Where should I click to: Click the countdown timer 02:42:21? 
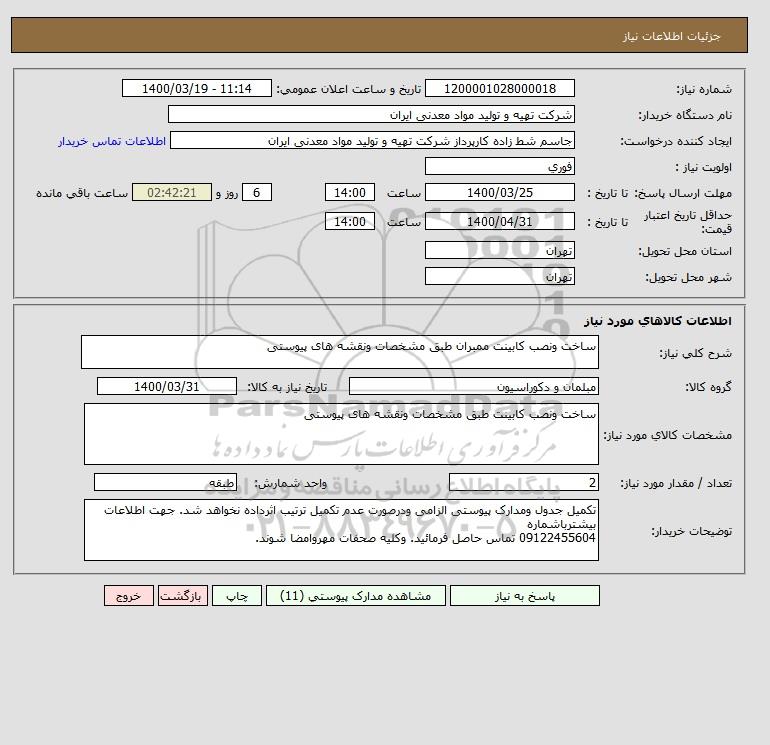[172, 193]
